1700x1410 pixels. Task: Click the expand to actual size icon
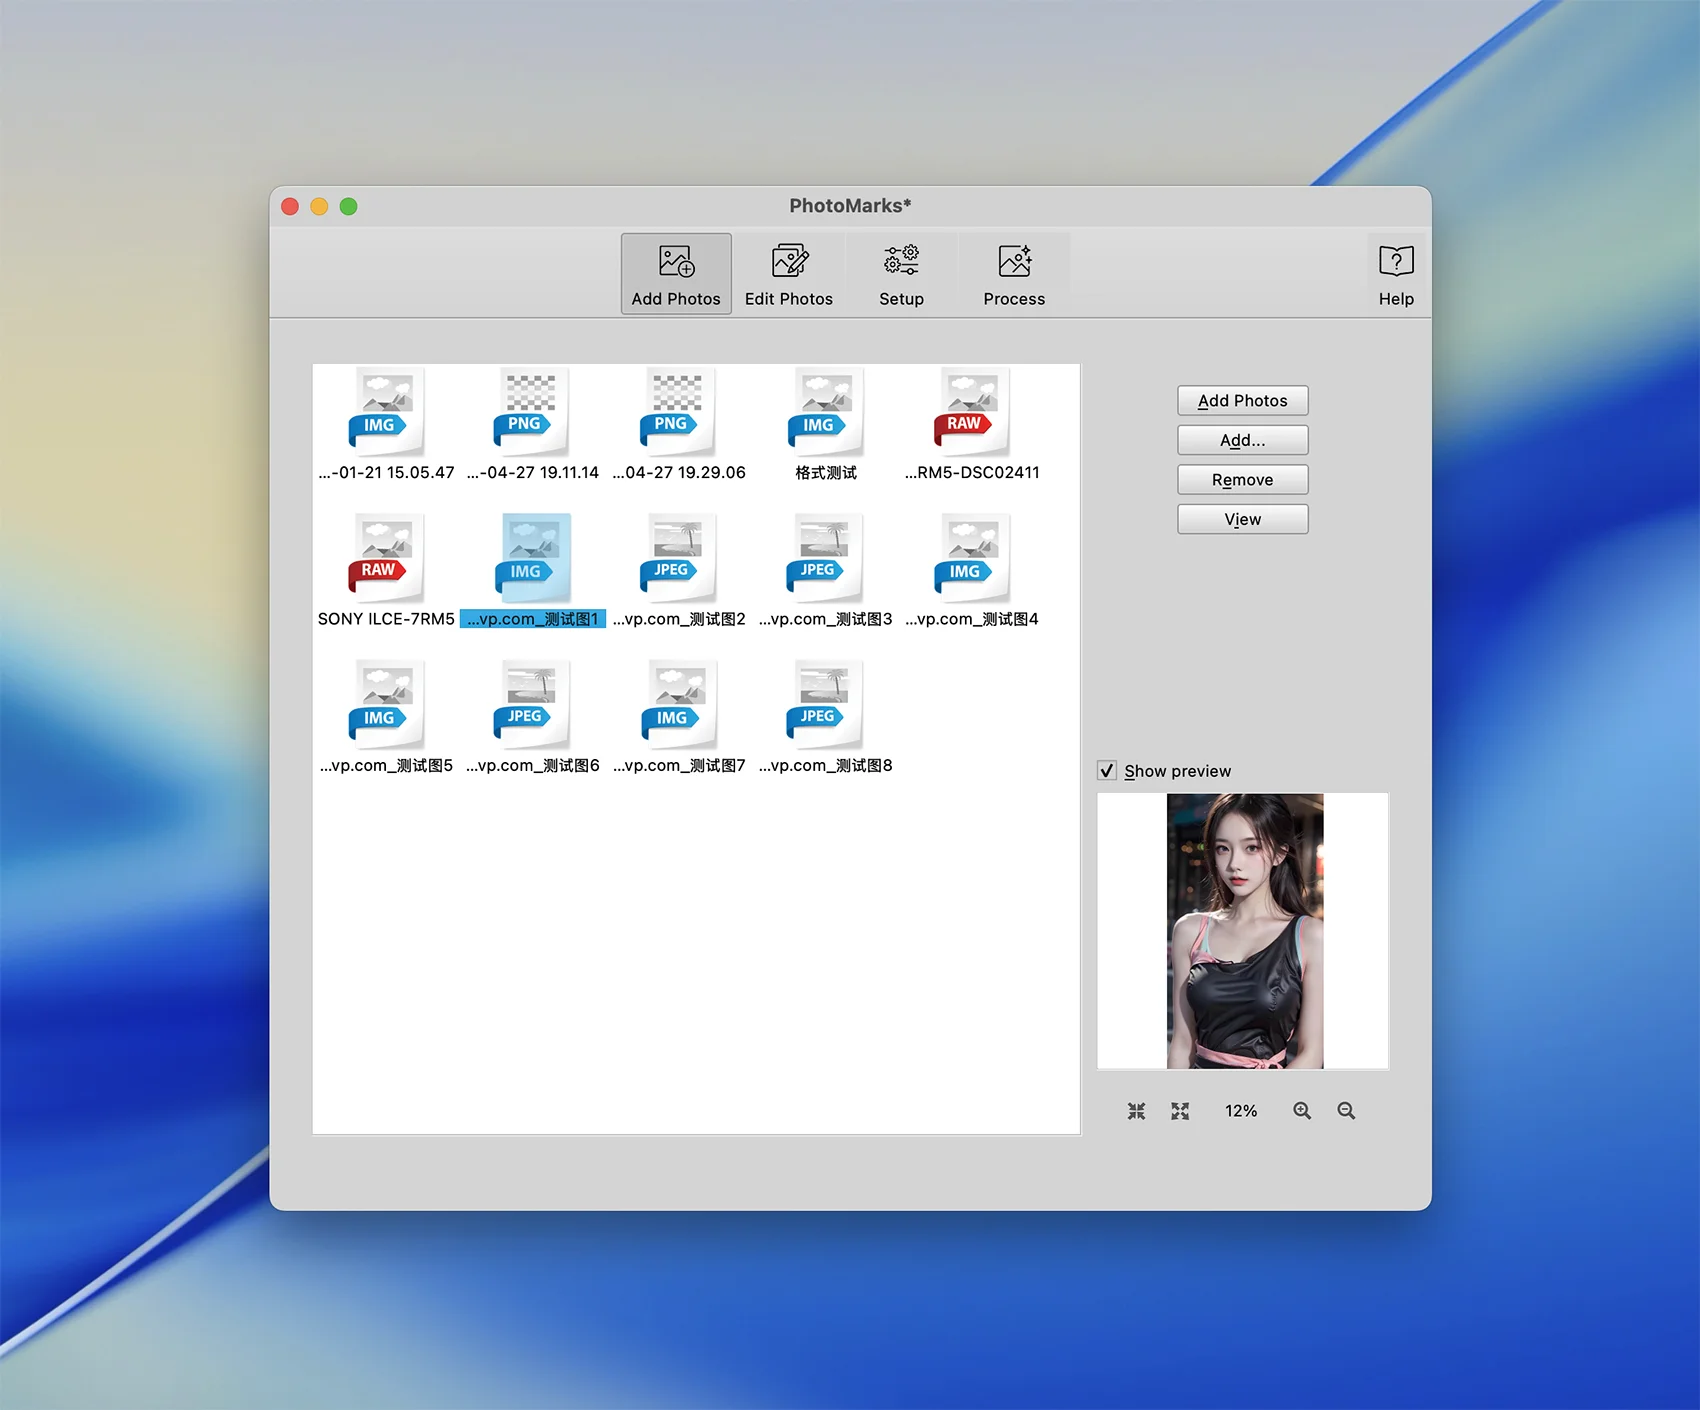[1180, 1111]
